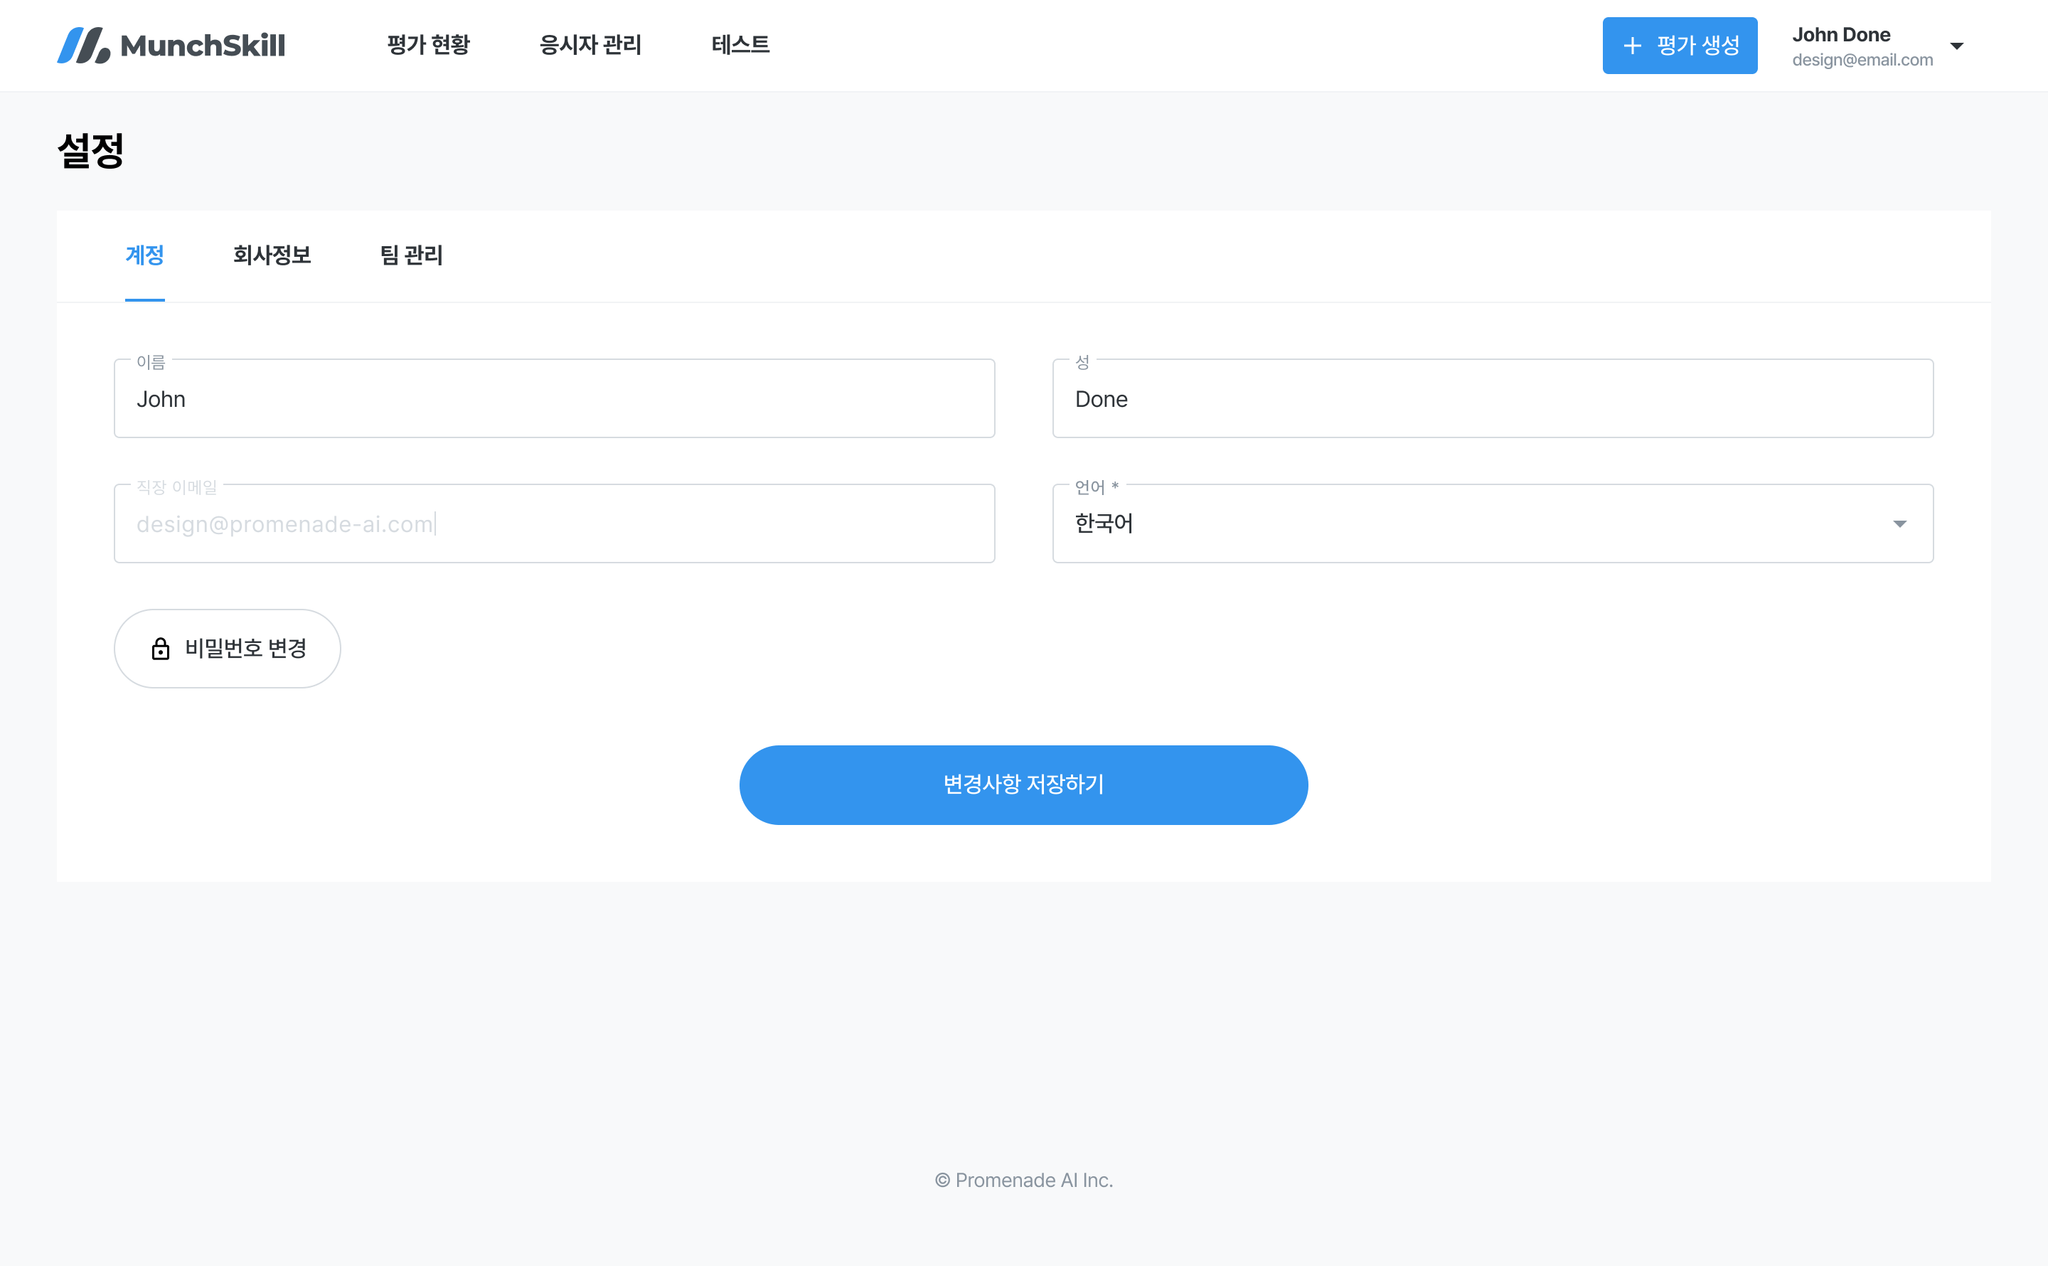Click the 비밀번호 변경 button
Viewport: 2048px width, 1266px height.
pos(227,649)
